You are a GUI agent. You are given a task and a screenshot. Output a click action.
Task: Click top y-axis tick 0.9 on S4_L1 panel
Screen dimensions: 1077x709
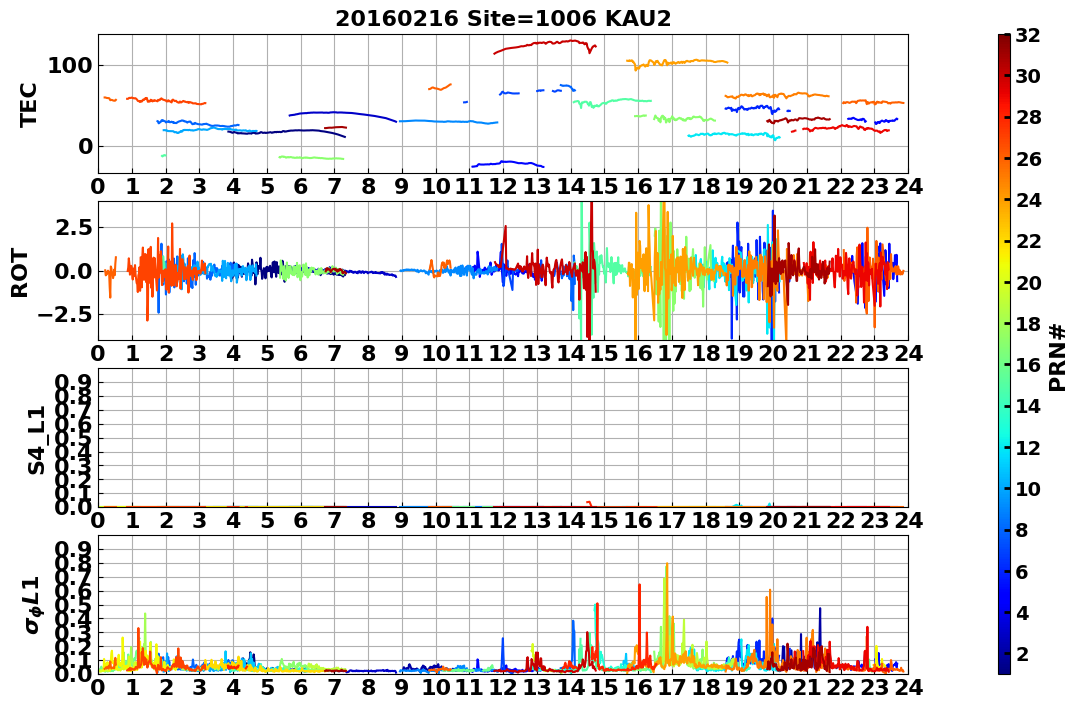pos(71,382)
